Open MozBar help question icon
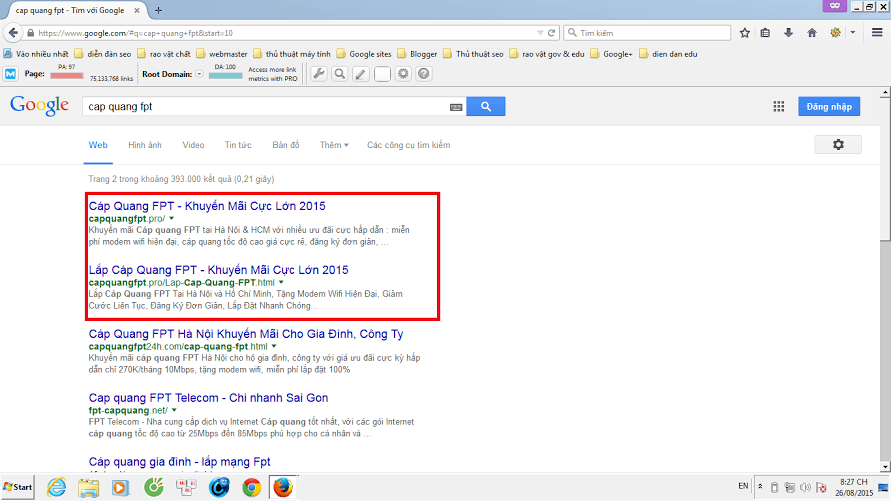This screenshot has height=501, width=891. tap(423, 74)
